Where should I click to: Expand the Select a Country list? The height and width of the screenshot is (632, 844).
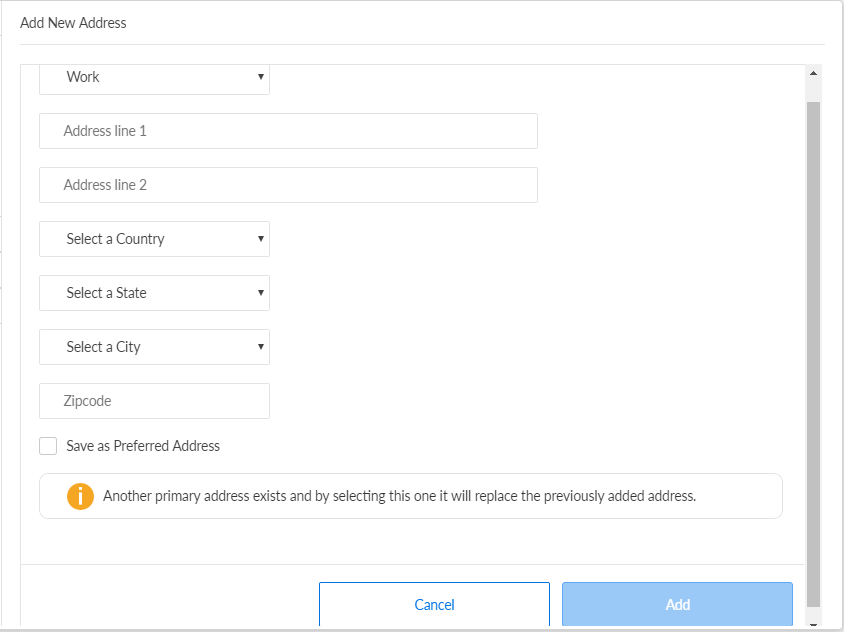[154, 239]
